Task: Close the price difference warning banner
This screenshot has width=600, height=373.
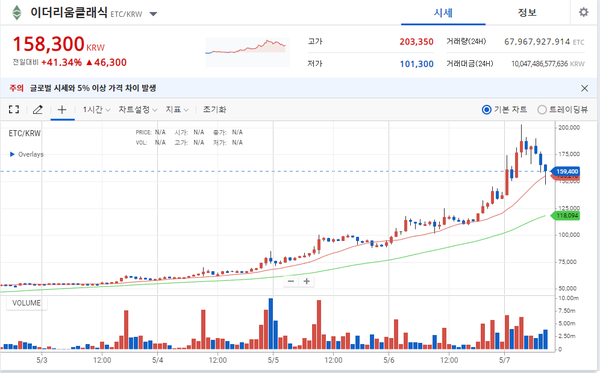Action: pyautogui.click(x=584, y=88)
